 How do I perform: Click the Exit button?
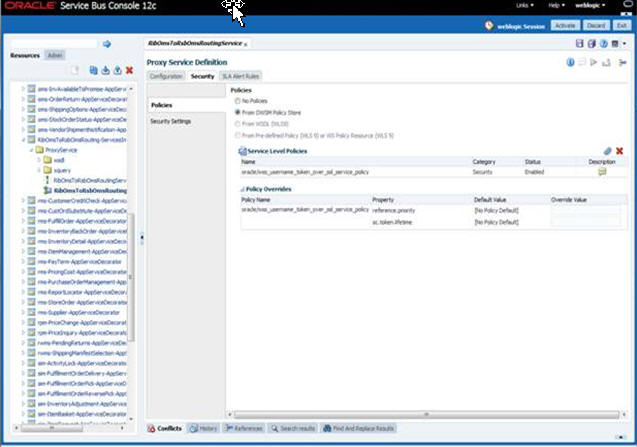[622, 26]
